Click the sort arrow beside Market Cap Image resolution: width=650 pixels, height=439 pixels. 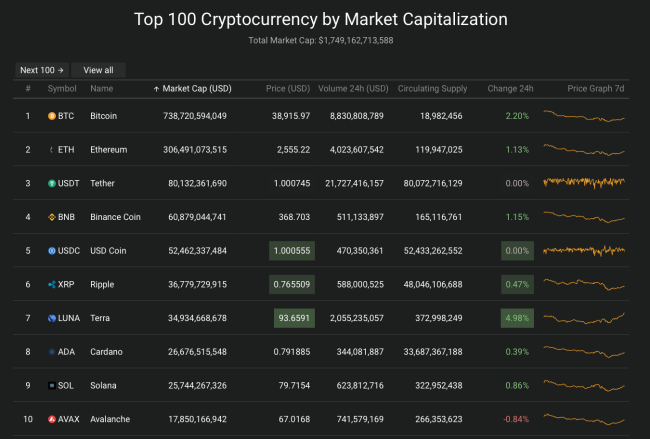tap(156, 89)
